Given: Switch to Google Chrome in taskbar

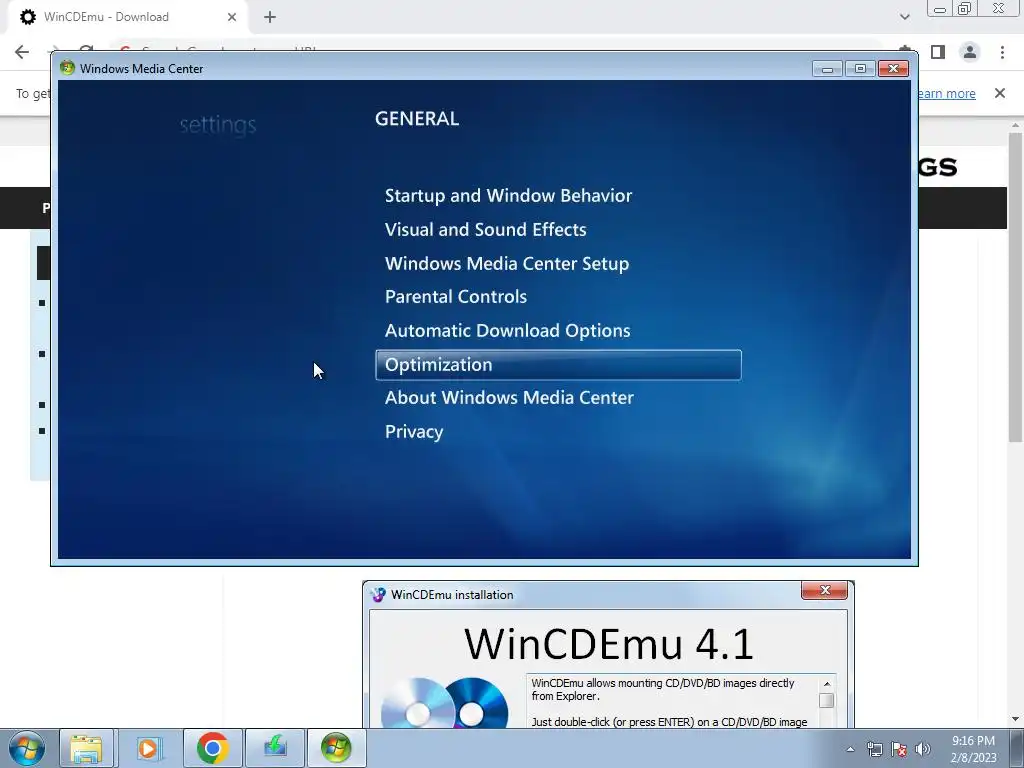Looking at the screenshot, I should click(212, 748).
